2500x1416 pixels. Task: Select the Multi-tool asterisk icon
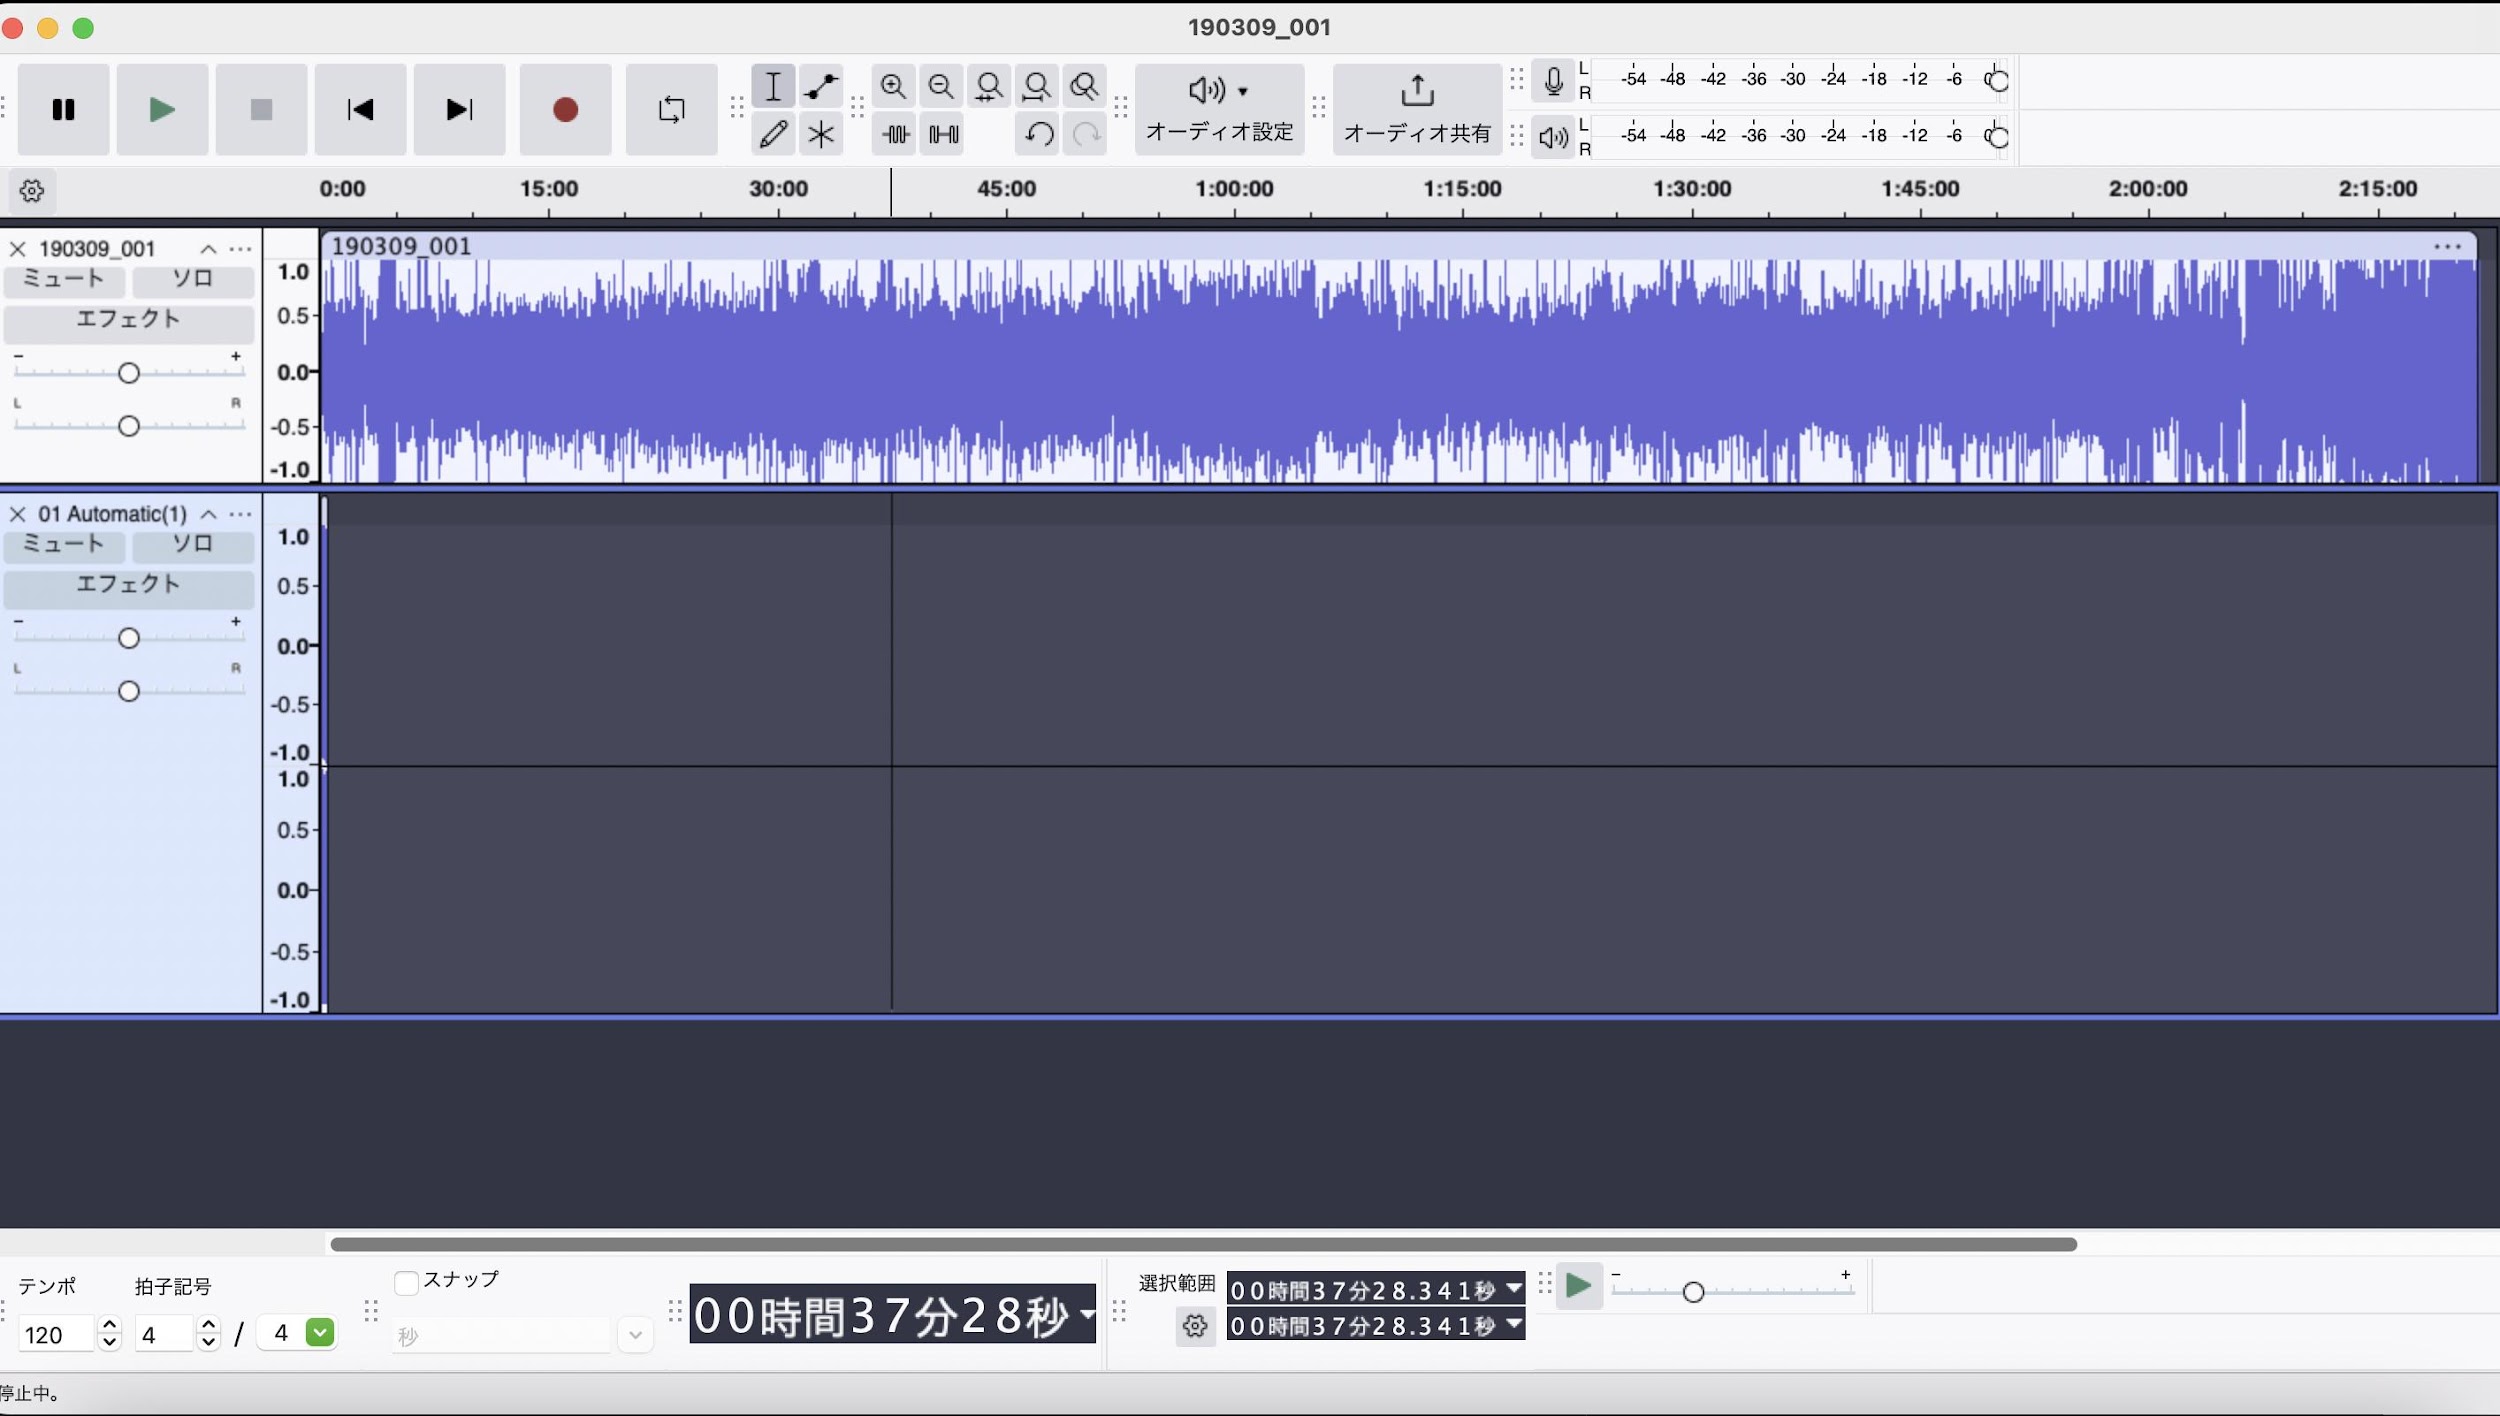821,134
